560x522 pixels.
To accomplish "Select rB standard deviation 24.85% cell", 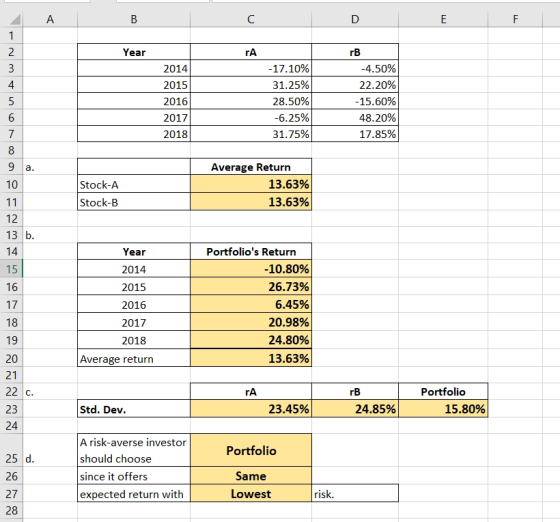I will (355, 409).
